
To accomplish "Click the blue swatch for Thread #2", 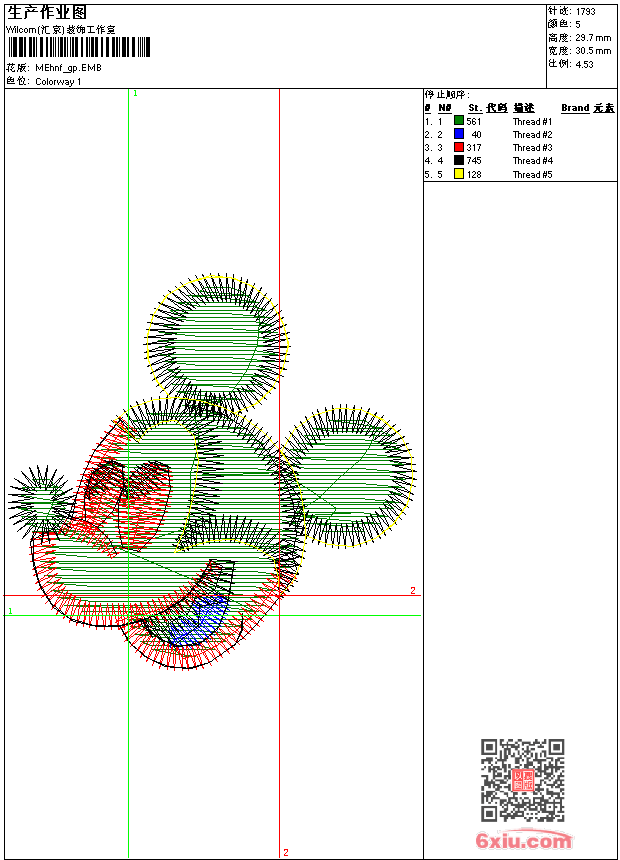I will coord(459,134).
